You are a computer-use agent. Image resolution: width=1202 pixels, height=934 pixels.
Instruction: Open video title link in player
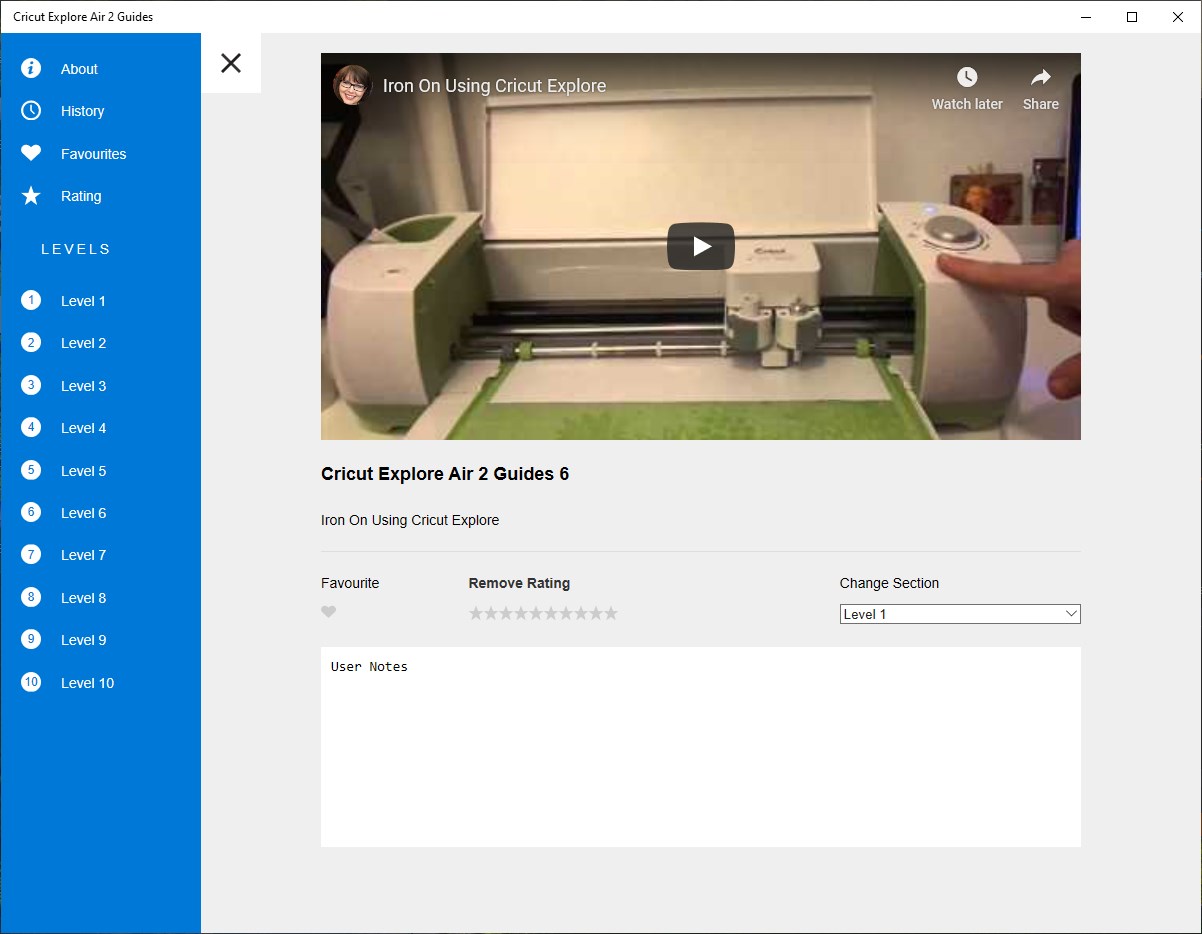(x=494, y=86)
